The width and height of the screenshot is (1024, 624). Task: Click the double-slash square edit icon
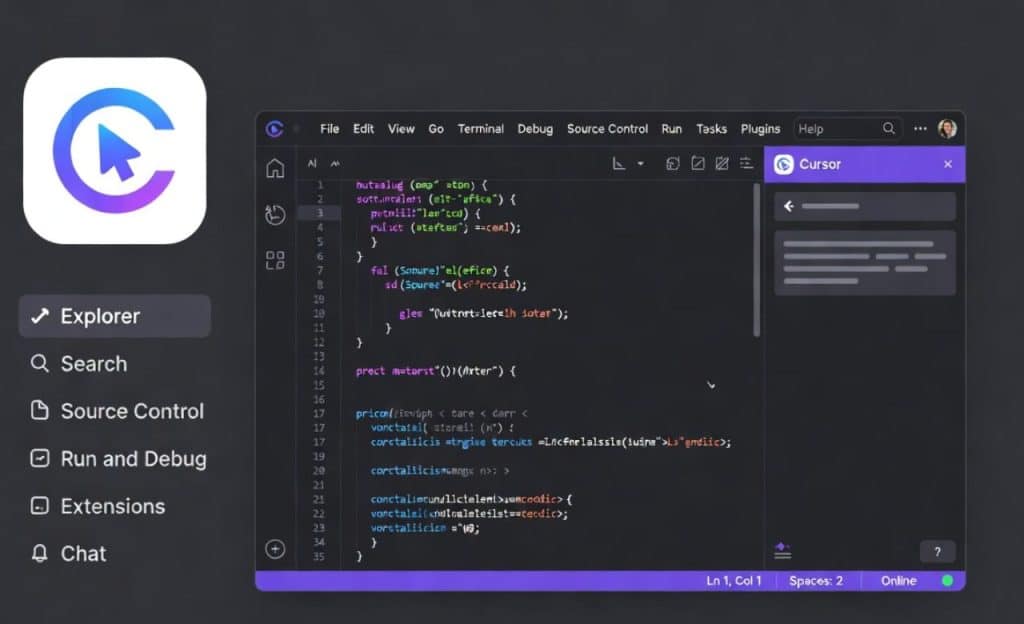pyautogui.click(x=722, y=164)
